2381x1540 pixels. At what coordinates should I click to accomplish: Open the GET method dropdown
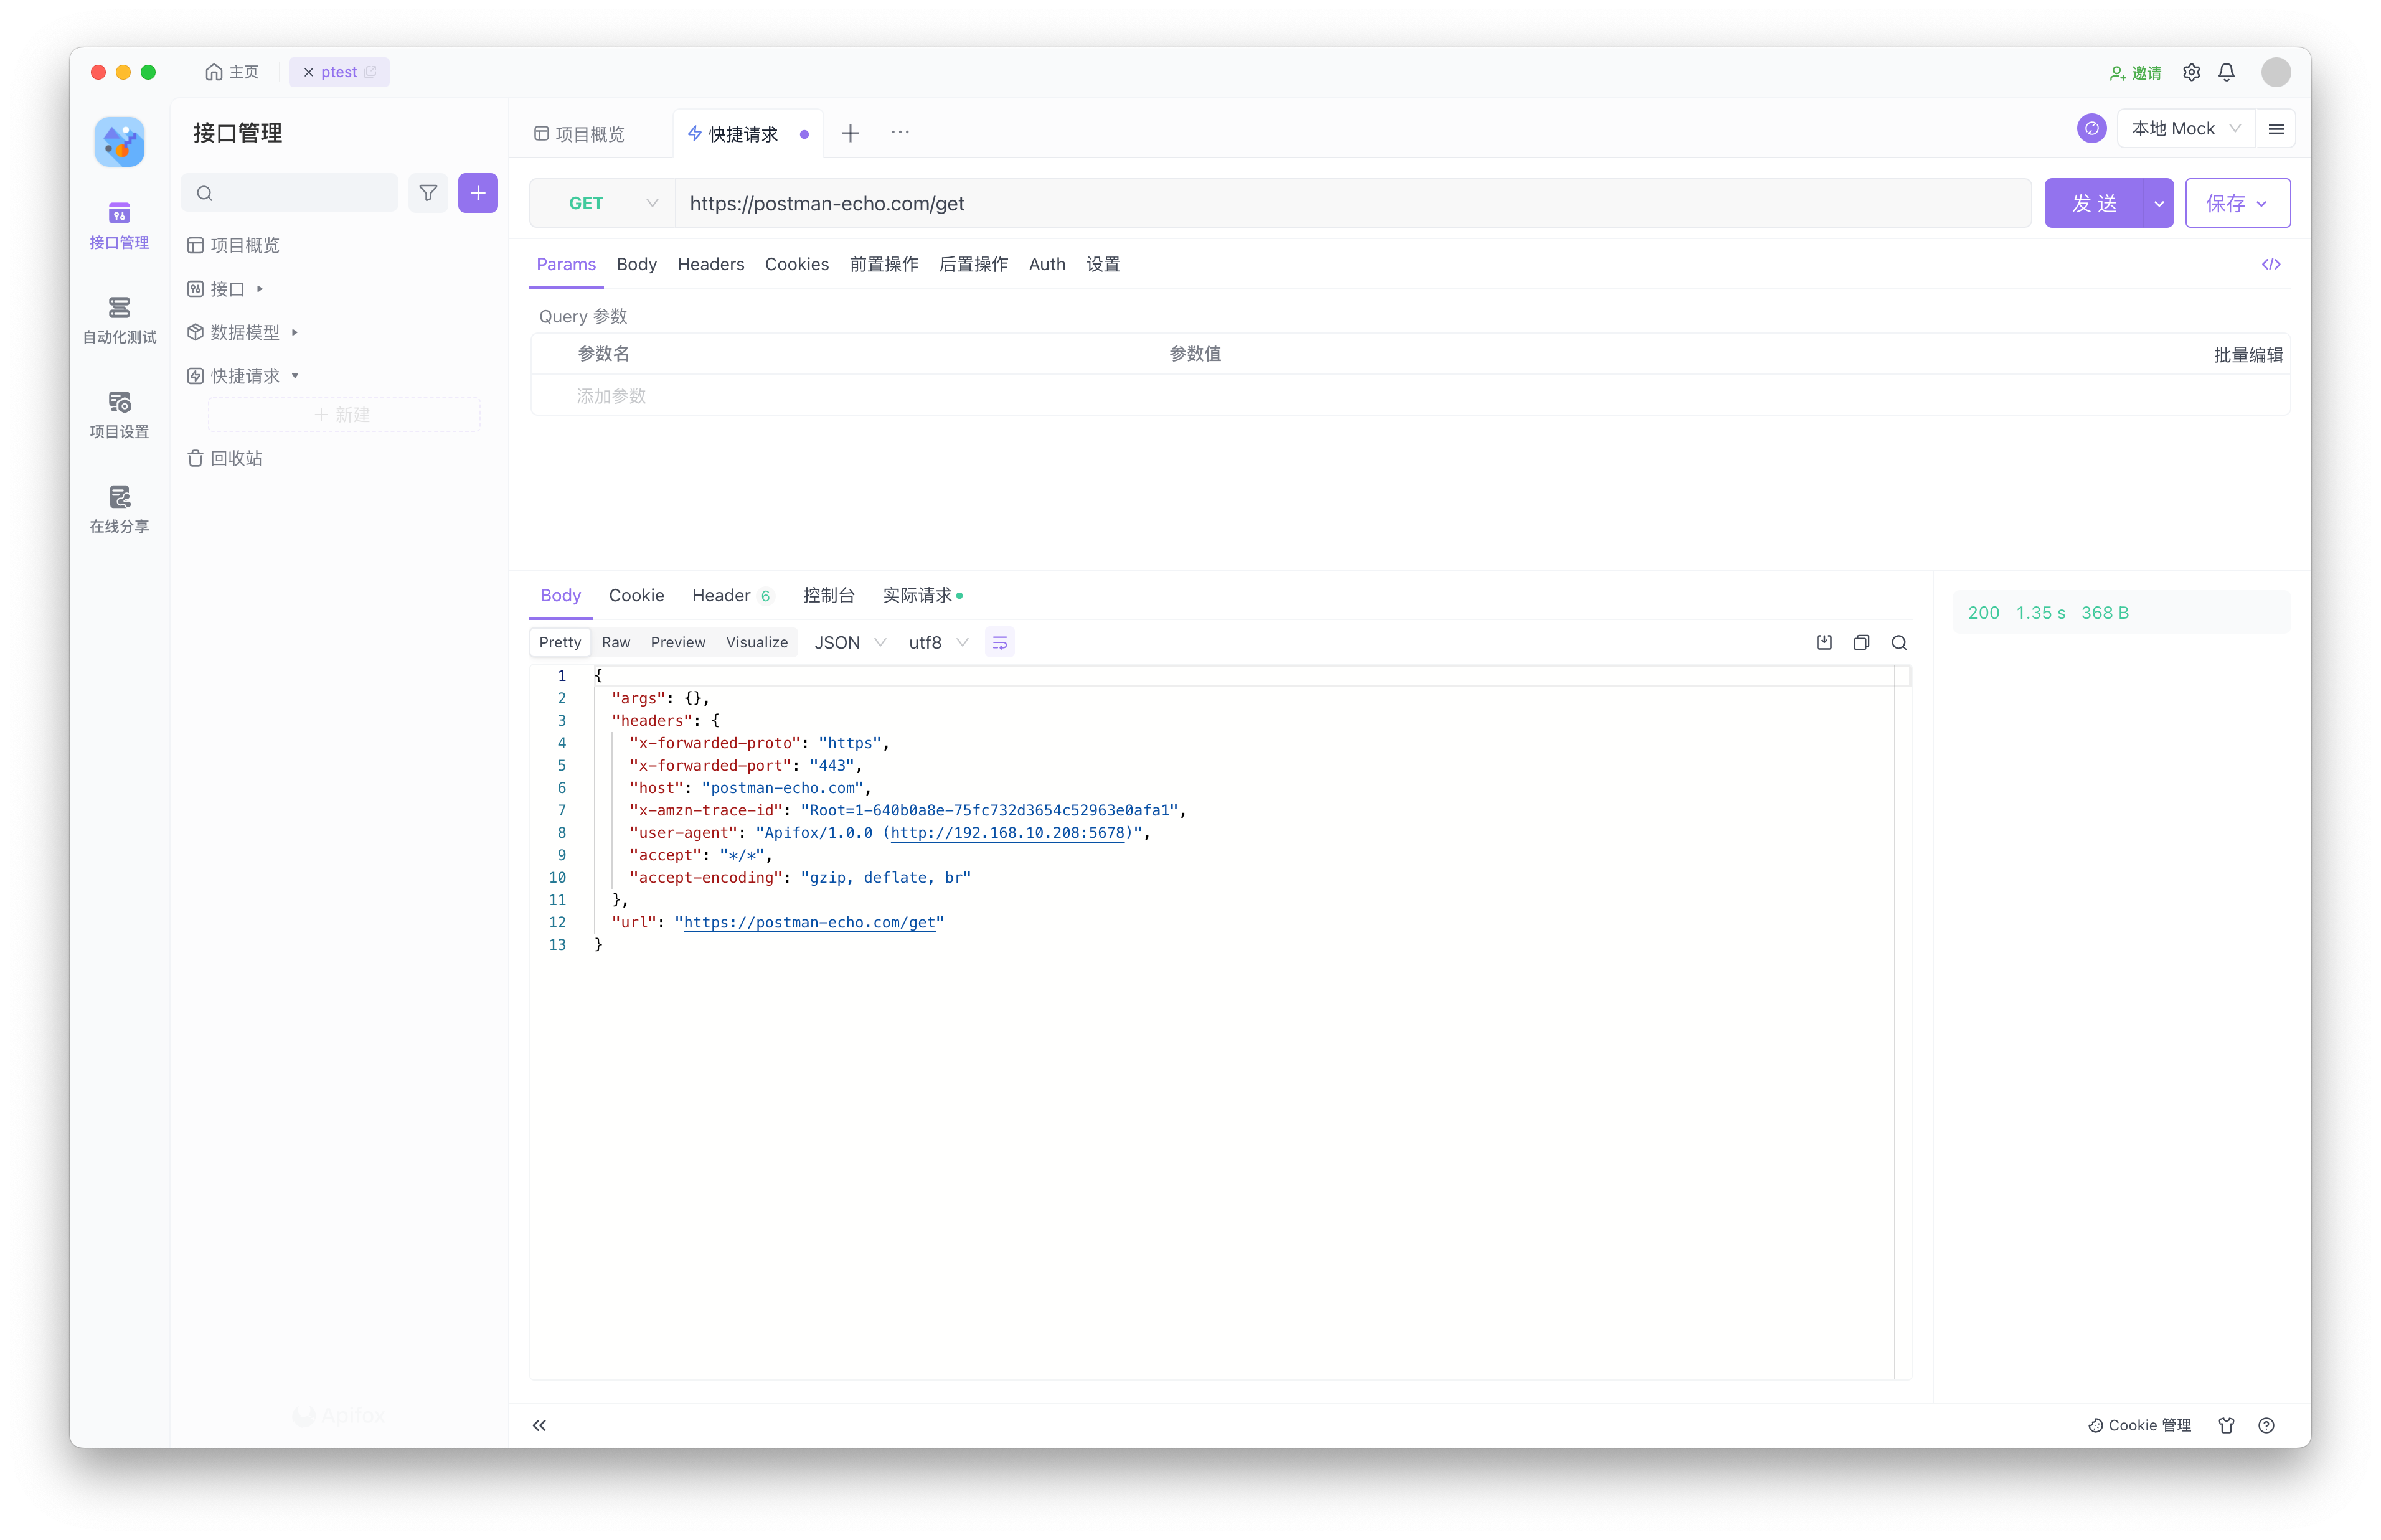pos(603,203)
